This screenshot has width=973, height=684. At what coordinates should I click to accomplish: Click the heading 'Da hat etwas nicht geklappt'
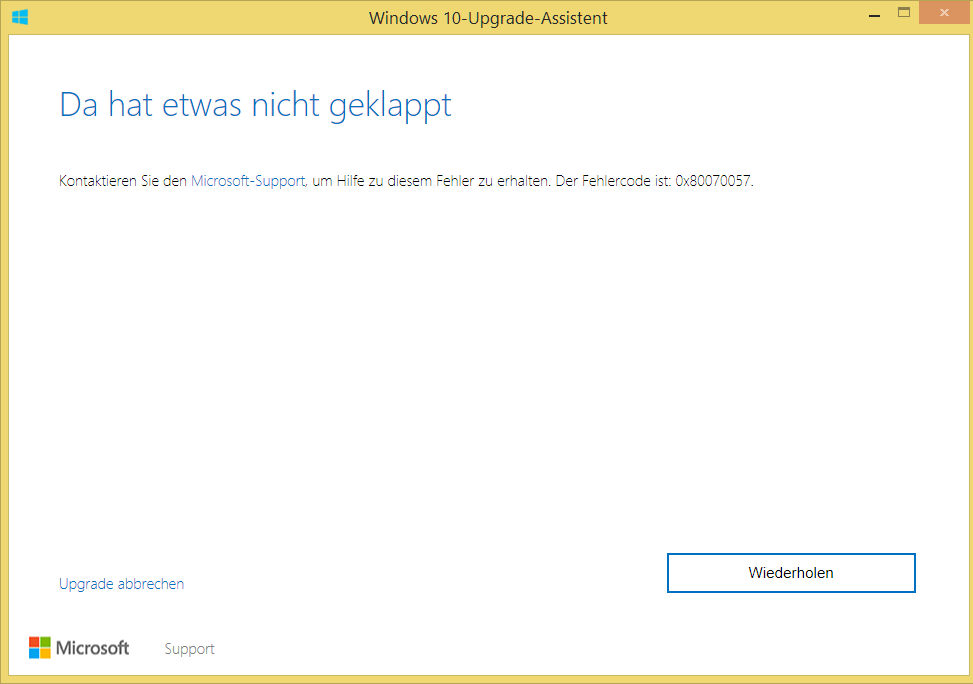[x=255, y=105]
